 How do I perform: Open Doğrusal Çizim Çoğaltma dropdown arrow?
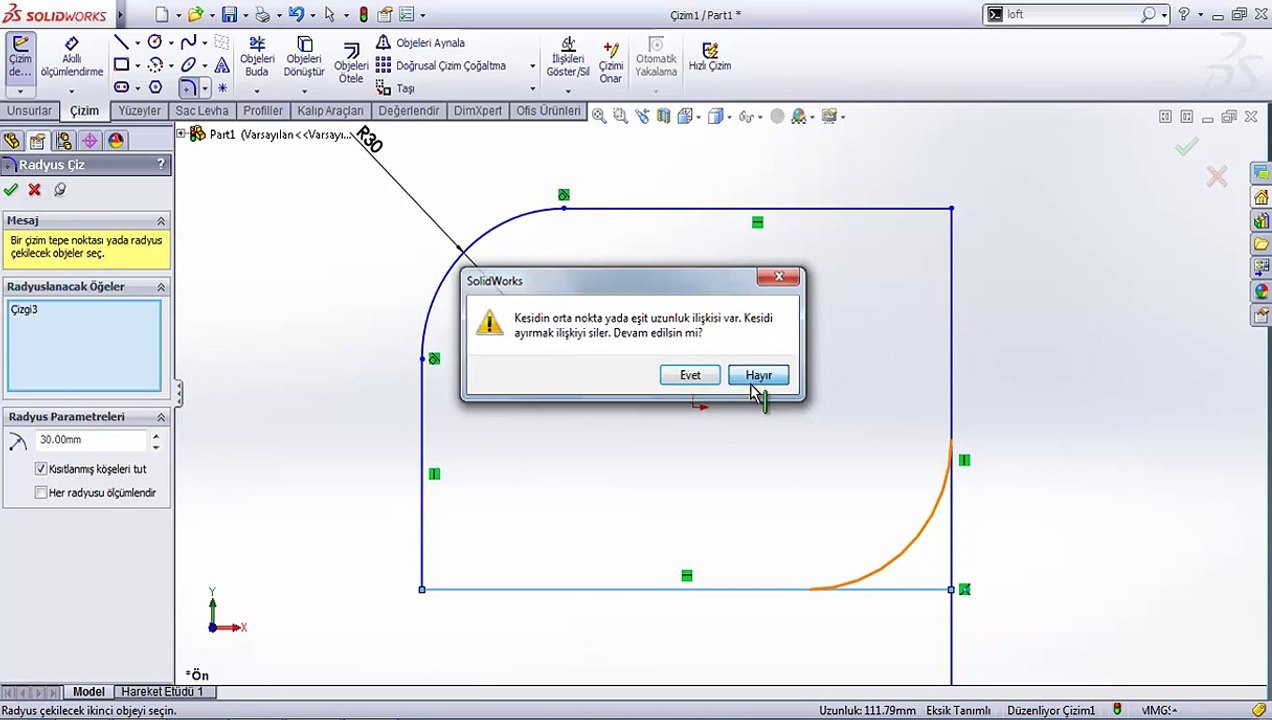(x=532, y=66)
